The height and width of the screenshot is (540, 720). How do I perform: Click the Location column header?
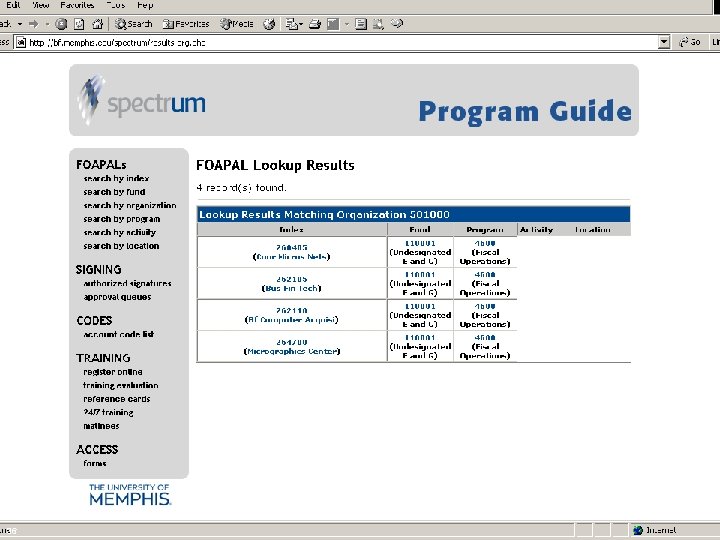[593, 230]
